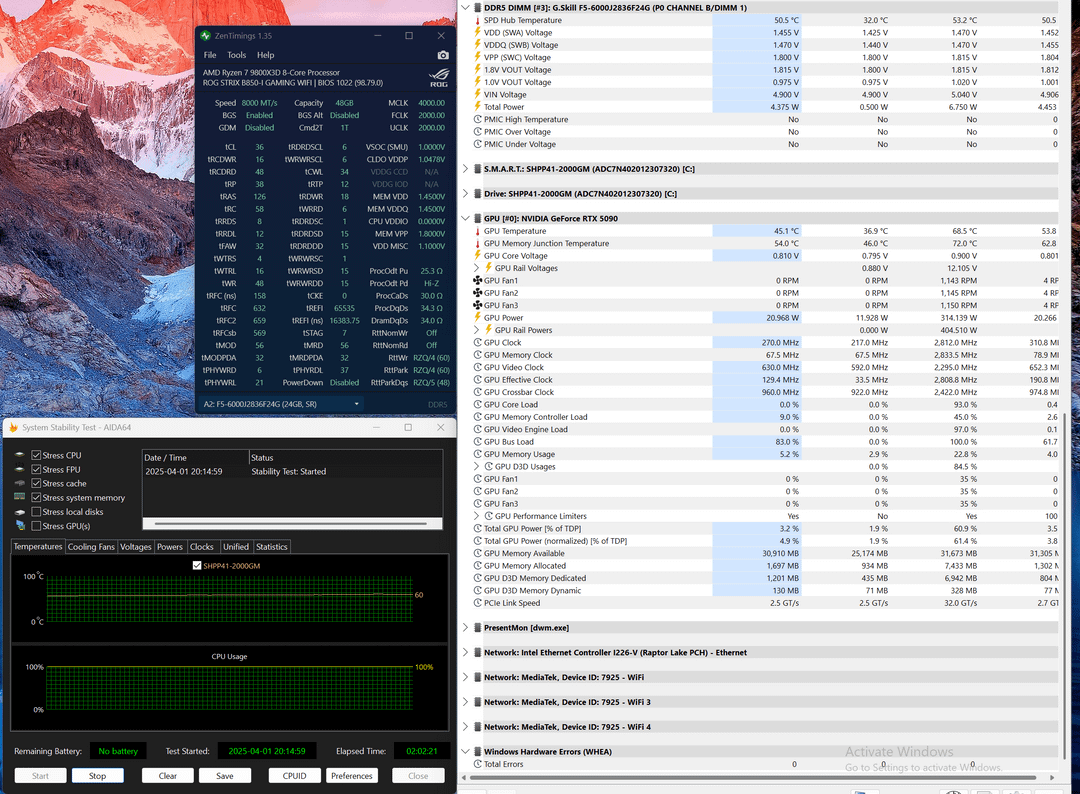1080x794 pixels.
Task: Expand GPU D3D Usages
Action: (477, 467)
